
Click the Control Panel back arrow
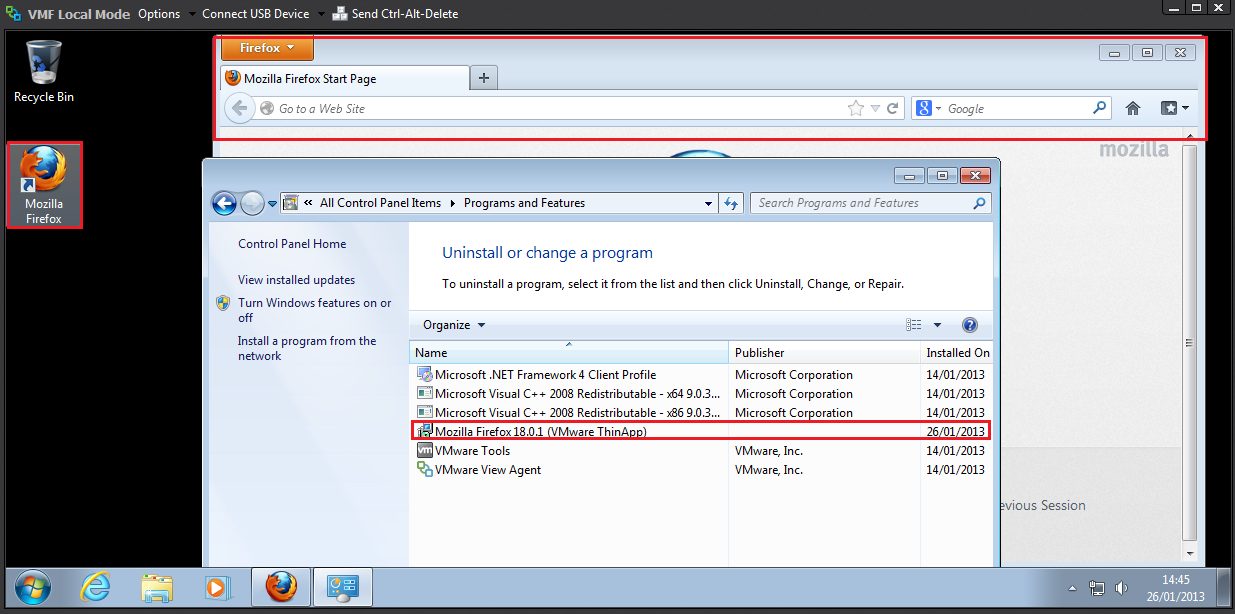[x=225, y=203]
